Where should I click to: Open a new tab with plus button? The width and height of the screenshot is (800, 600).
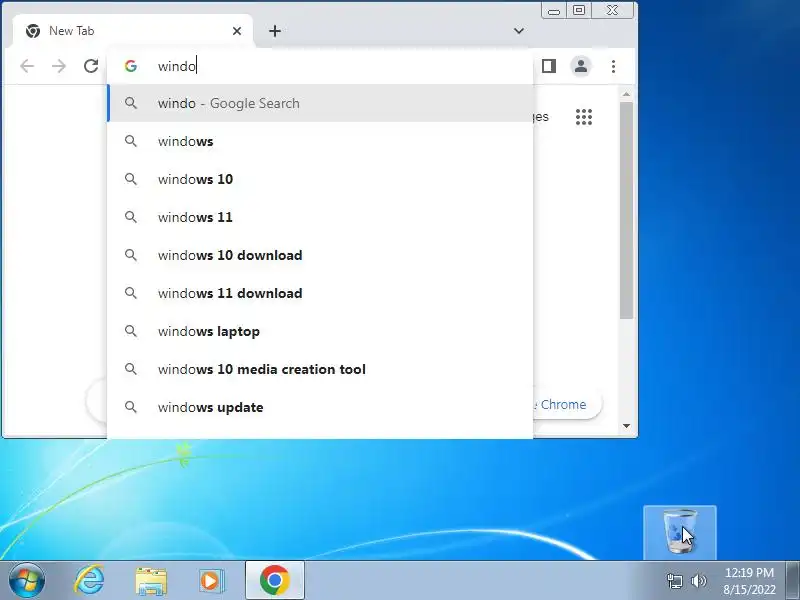(275, 31)
